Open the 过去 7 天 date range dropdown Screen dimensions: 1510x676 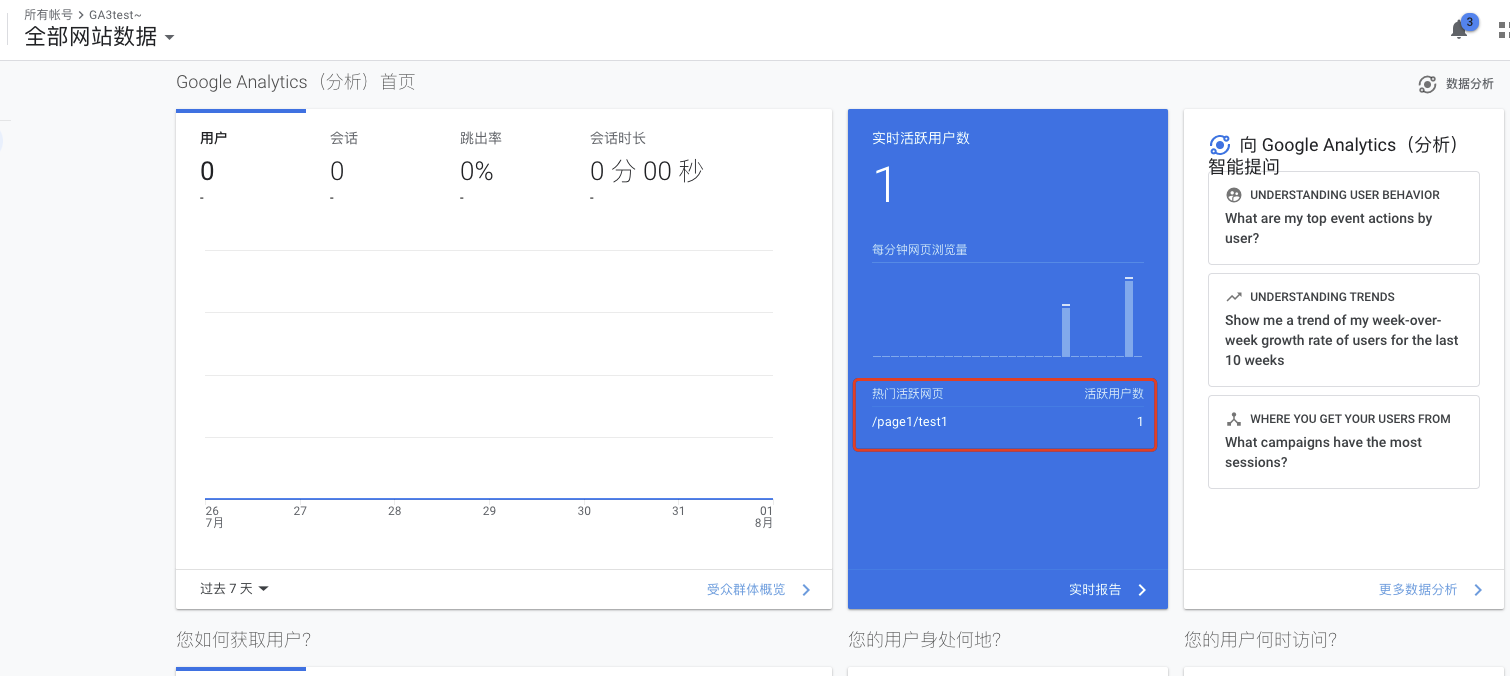click(x=233, y=589)
